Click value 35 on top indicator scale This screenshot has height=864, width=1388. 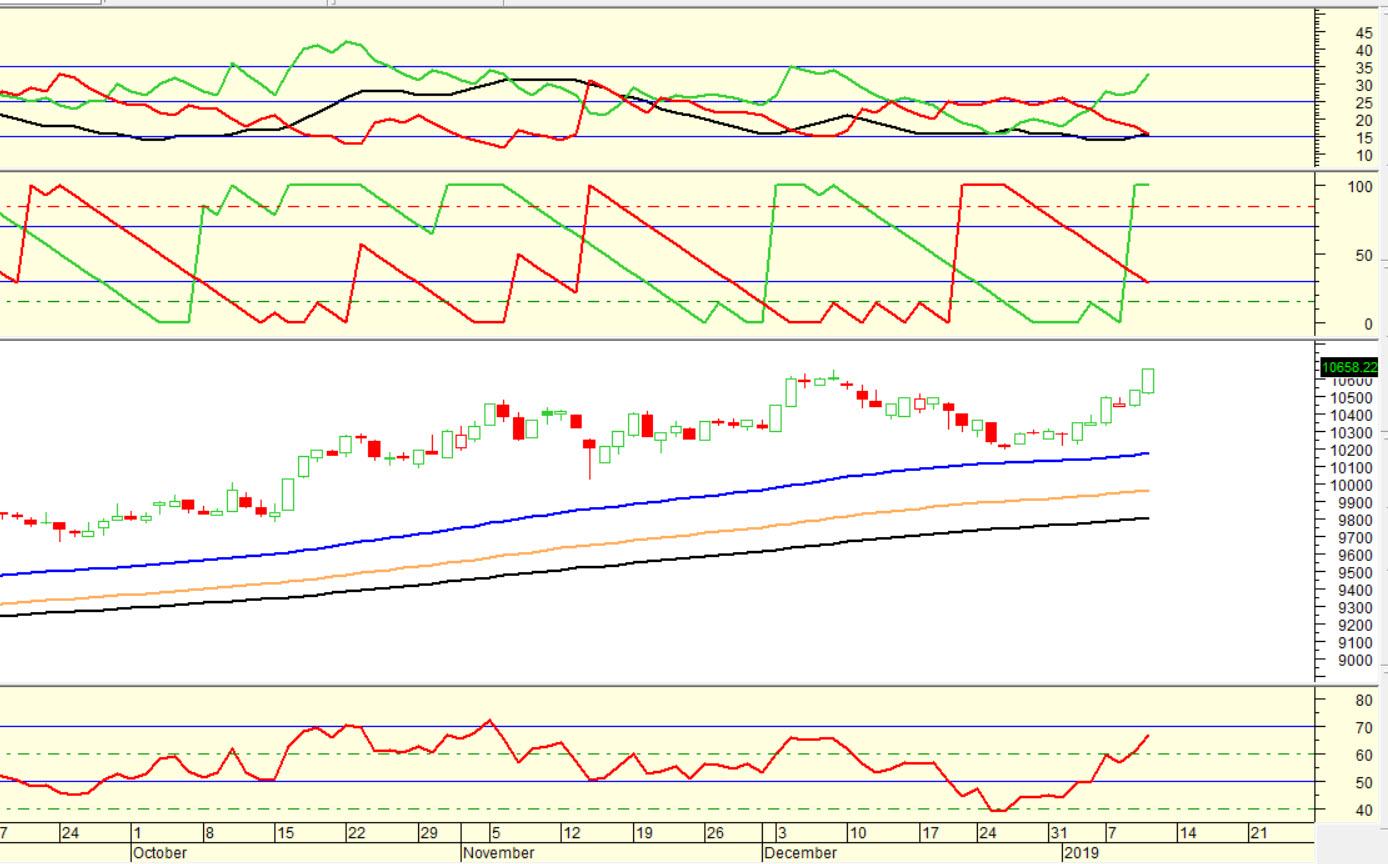click(x=1364, y=68)
